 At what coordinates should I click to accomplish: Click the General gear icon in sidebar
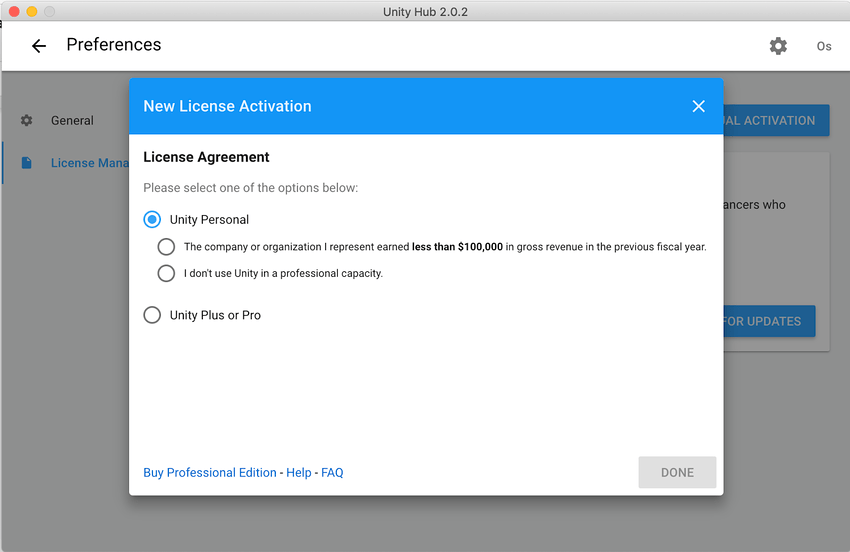click(27, 120)
